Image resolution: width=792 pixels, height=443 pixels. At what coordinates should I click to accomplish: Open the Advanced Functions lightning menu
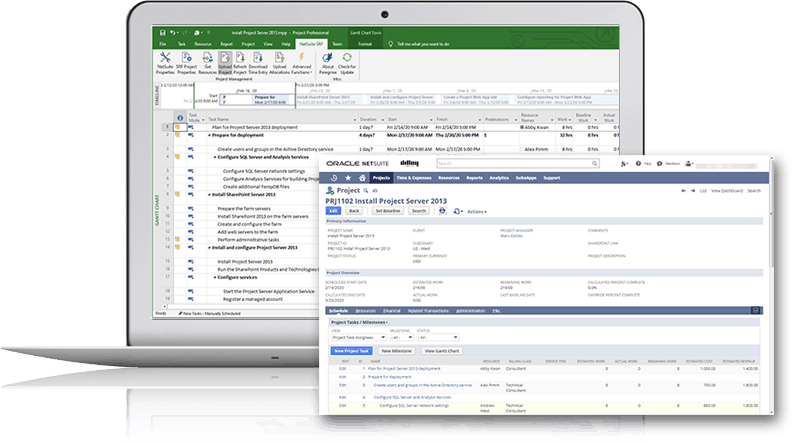pyautogui.click(x=302, y=63)
